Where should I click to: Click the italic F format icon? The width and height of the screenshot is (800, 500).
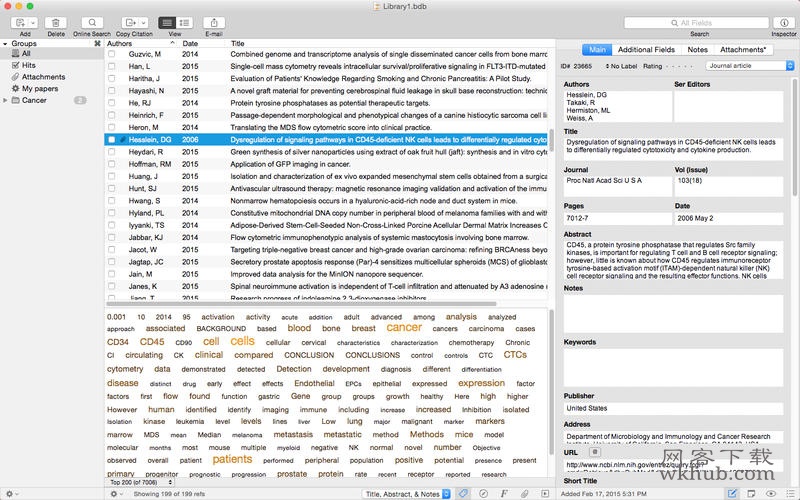click(504, 493)
